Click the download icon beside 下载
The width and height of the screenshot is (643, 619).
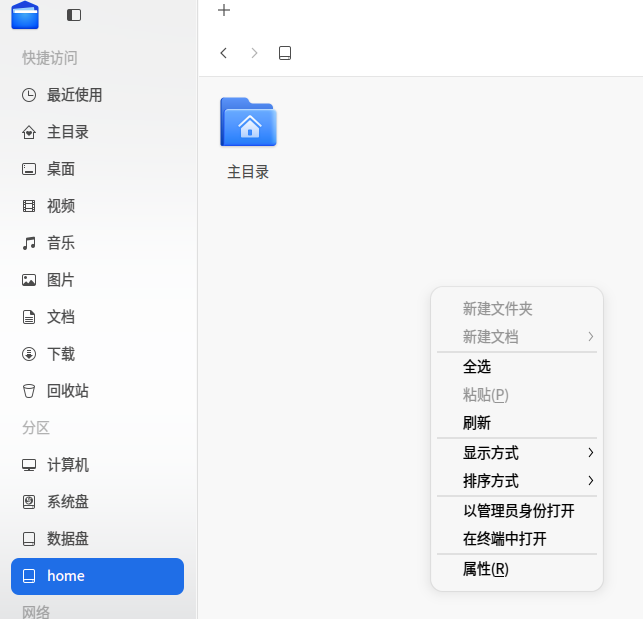click(29, 354)
